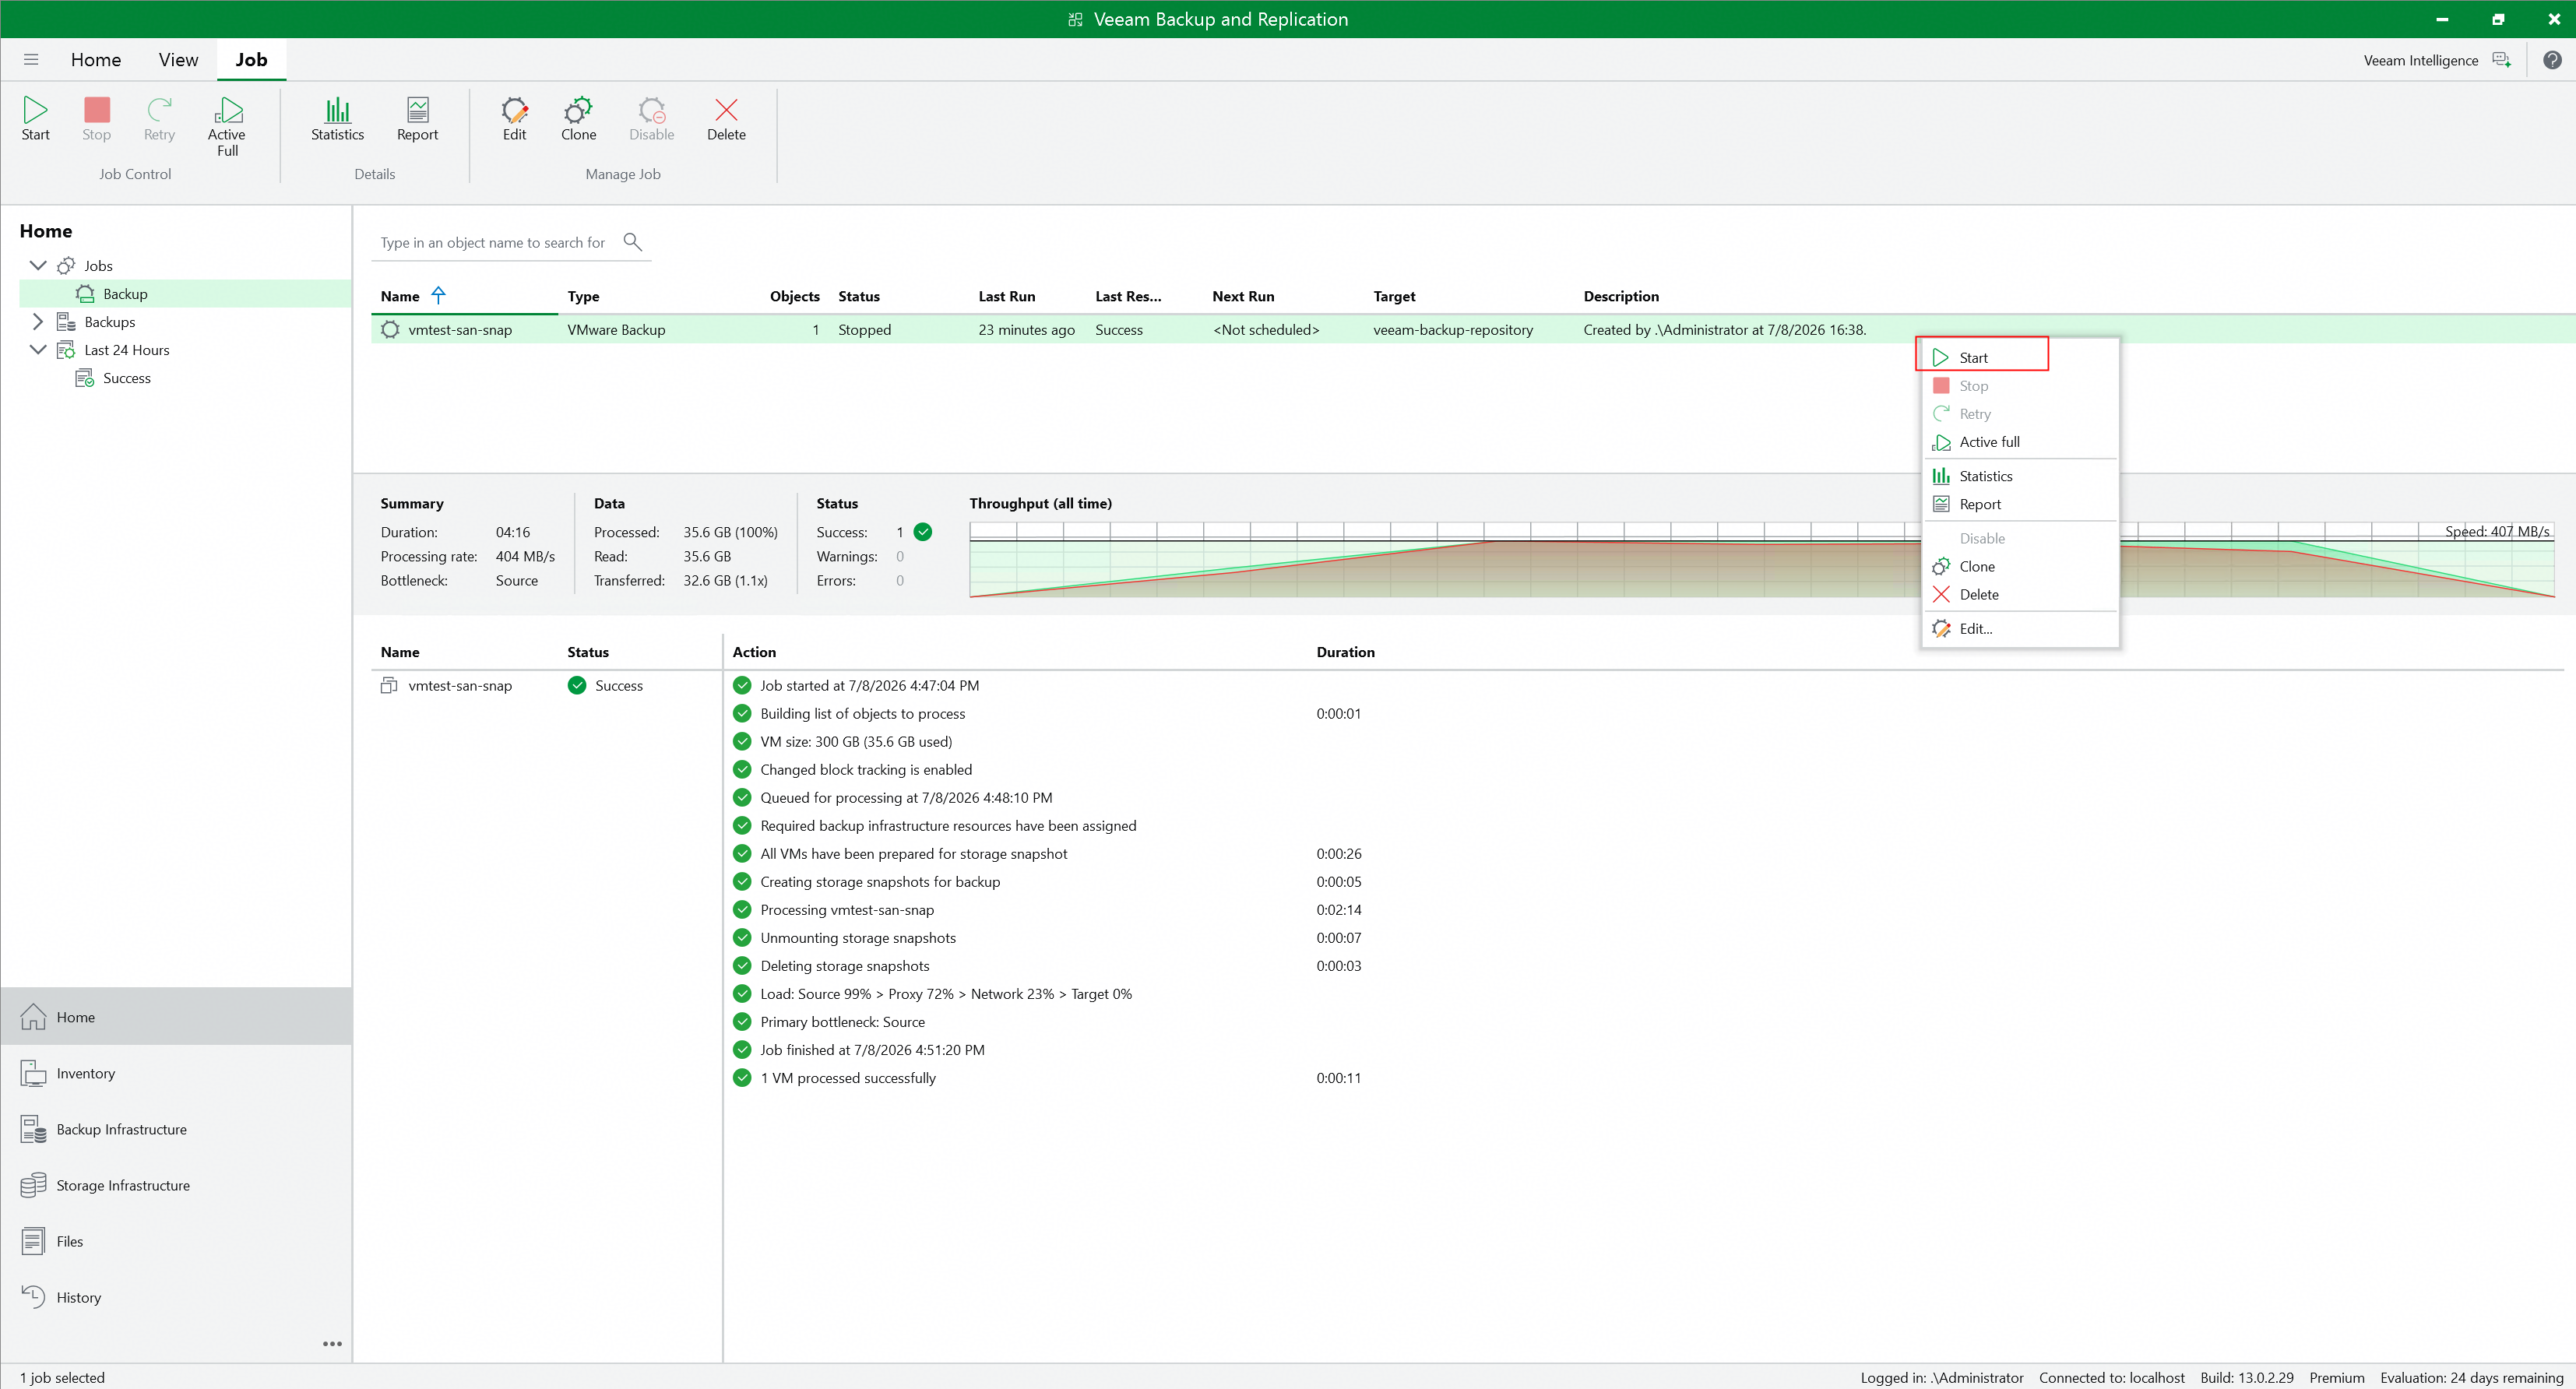2576x1389 pixels.
Task: Click the 1 VM processed successfully entry
Action: click(x=848, y=1078)
